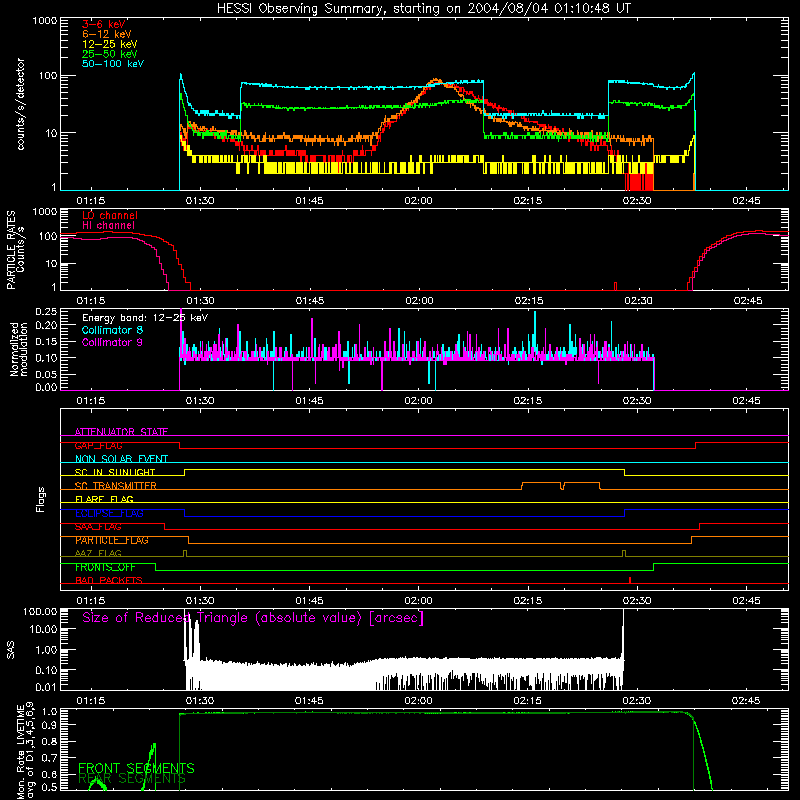800x800 pixels.
Task: Click the 'Energy band: 12-25 keV' label
Action: point(145,318)
